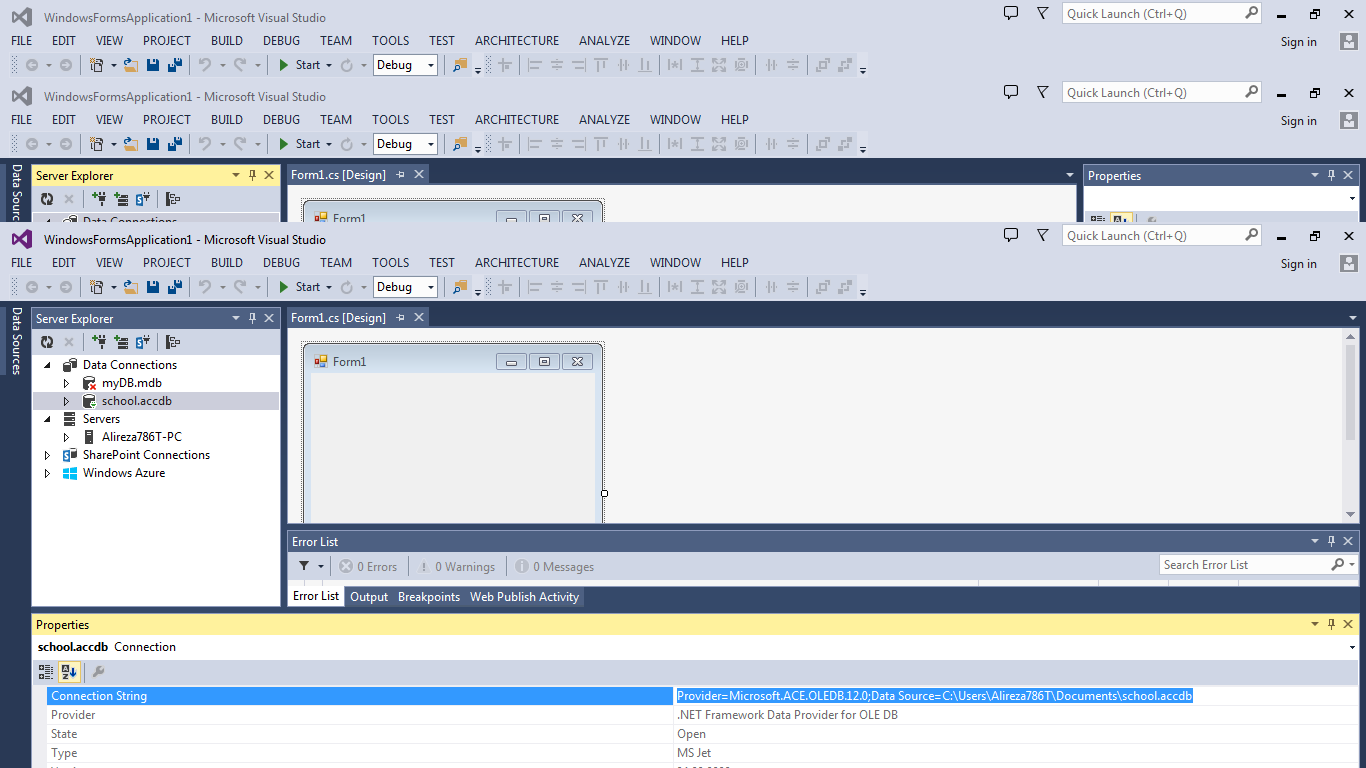Click Sign in link in front window

[x=1298, y=264]
